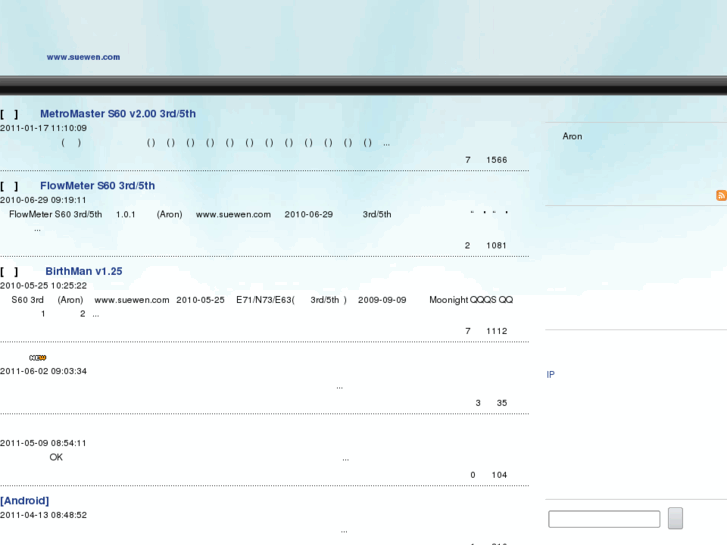Click the version text 1.0.1
Image resolution: width=727 pixels, height=545 pixels.
click(x=125, y=214)
